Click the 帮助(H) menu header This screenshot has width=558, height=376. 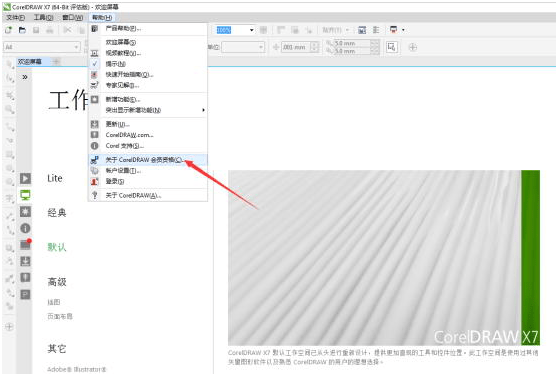pyautogui.click(x=102, y=17)
